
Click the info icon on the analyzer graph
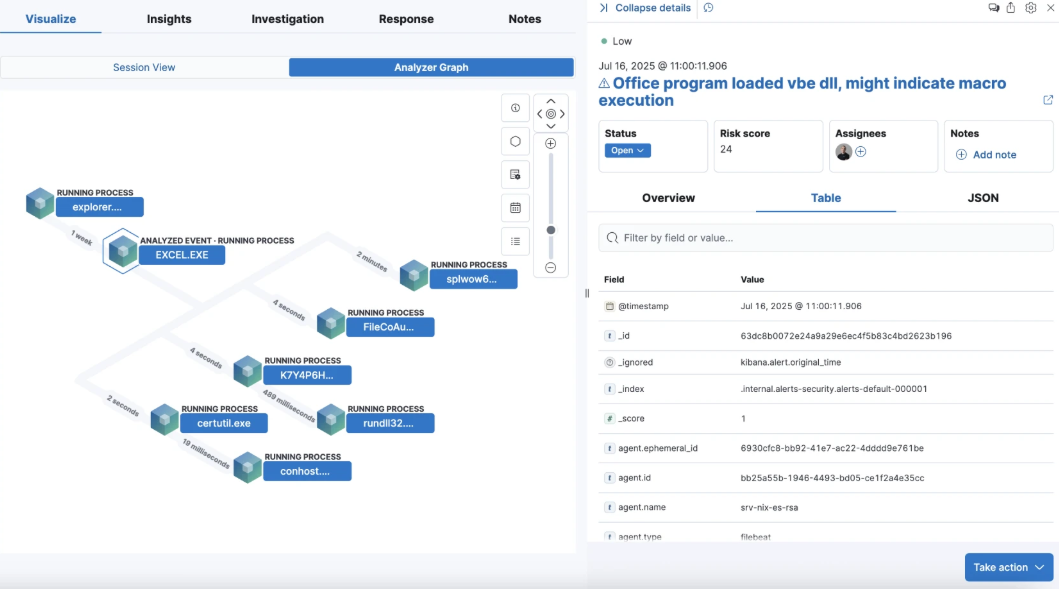click(x=515, y=108)
